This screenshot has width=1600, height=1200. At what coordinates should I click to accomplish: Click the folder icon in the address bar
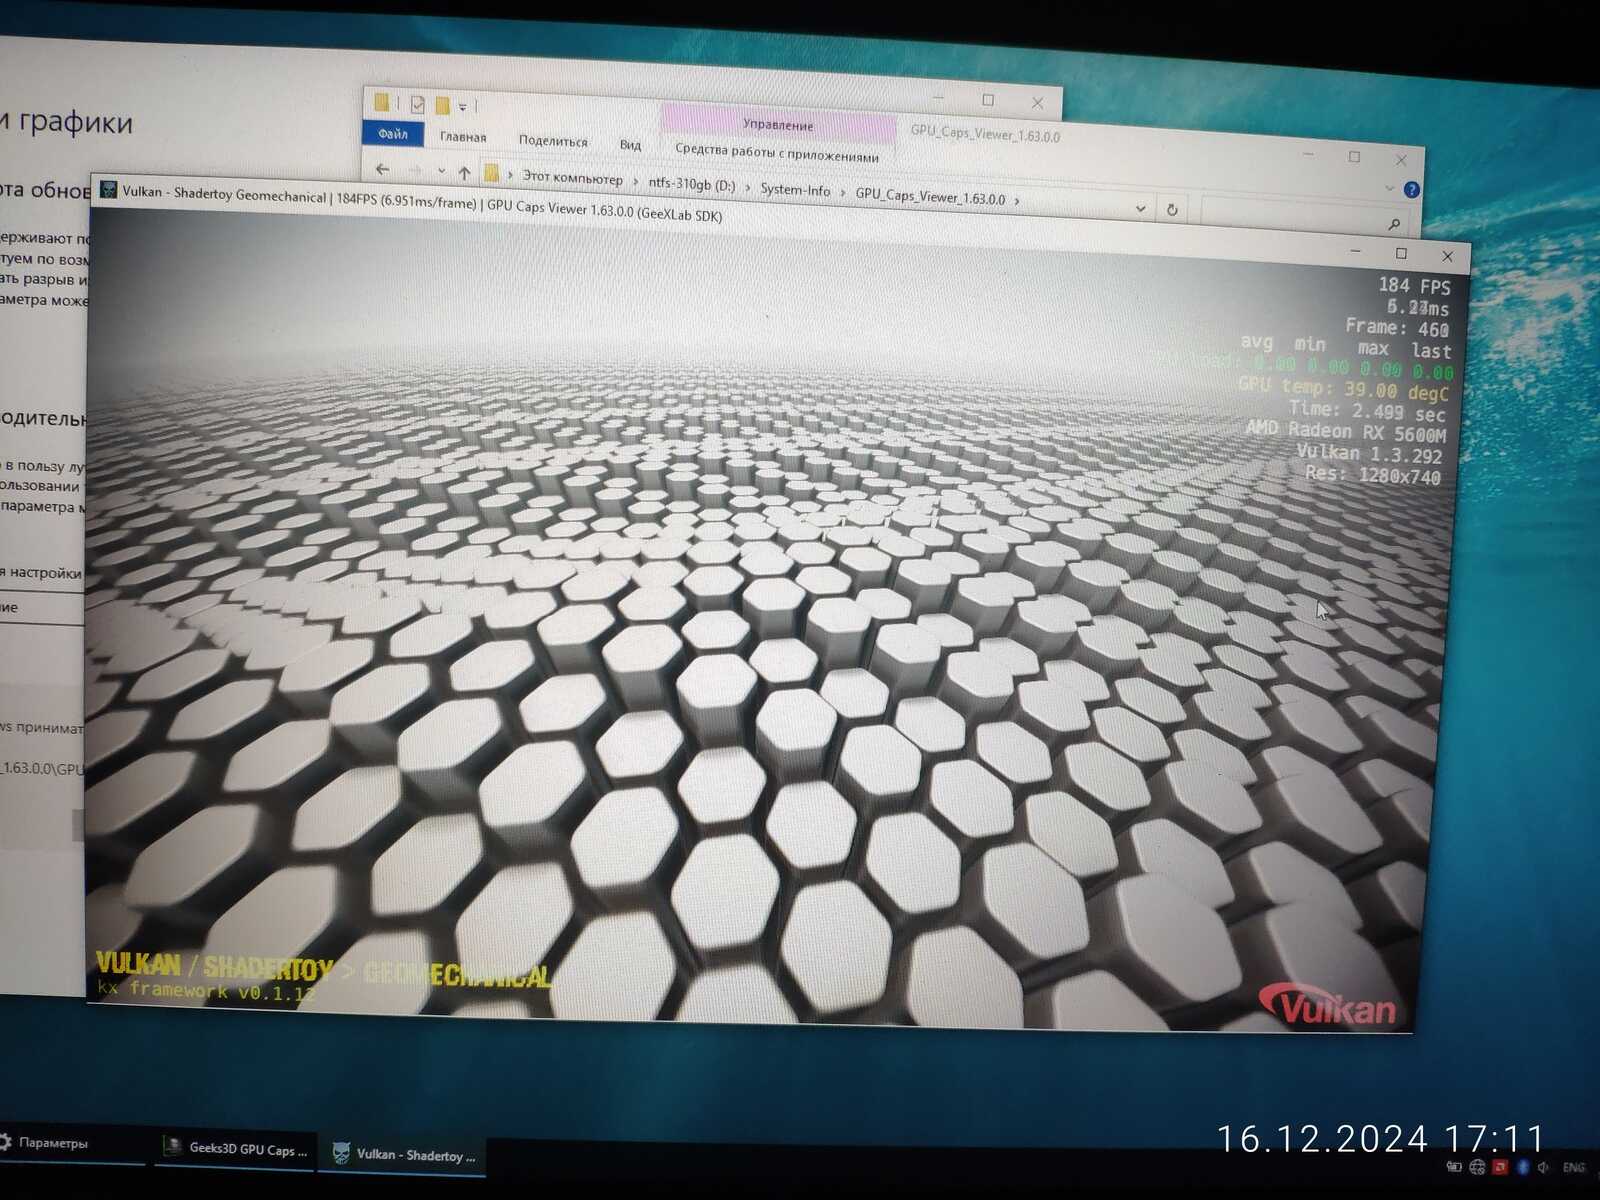click(491, 173)
